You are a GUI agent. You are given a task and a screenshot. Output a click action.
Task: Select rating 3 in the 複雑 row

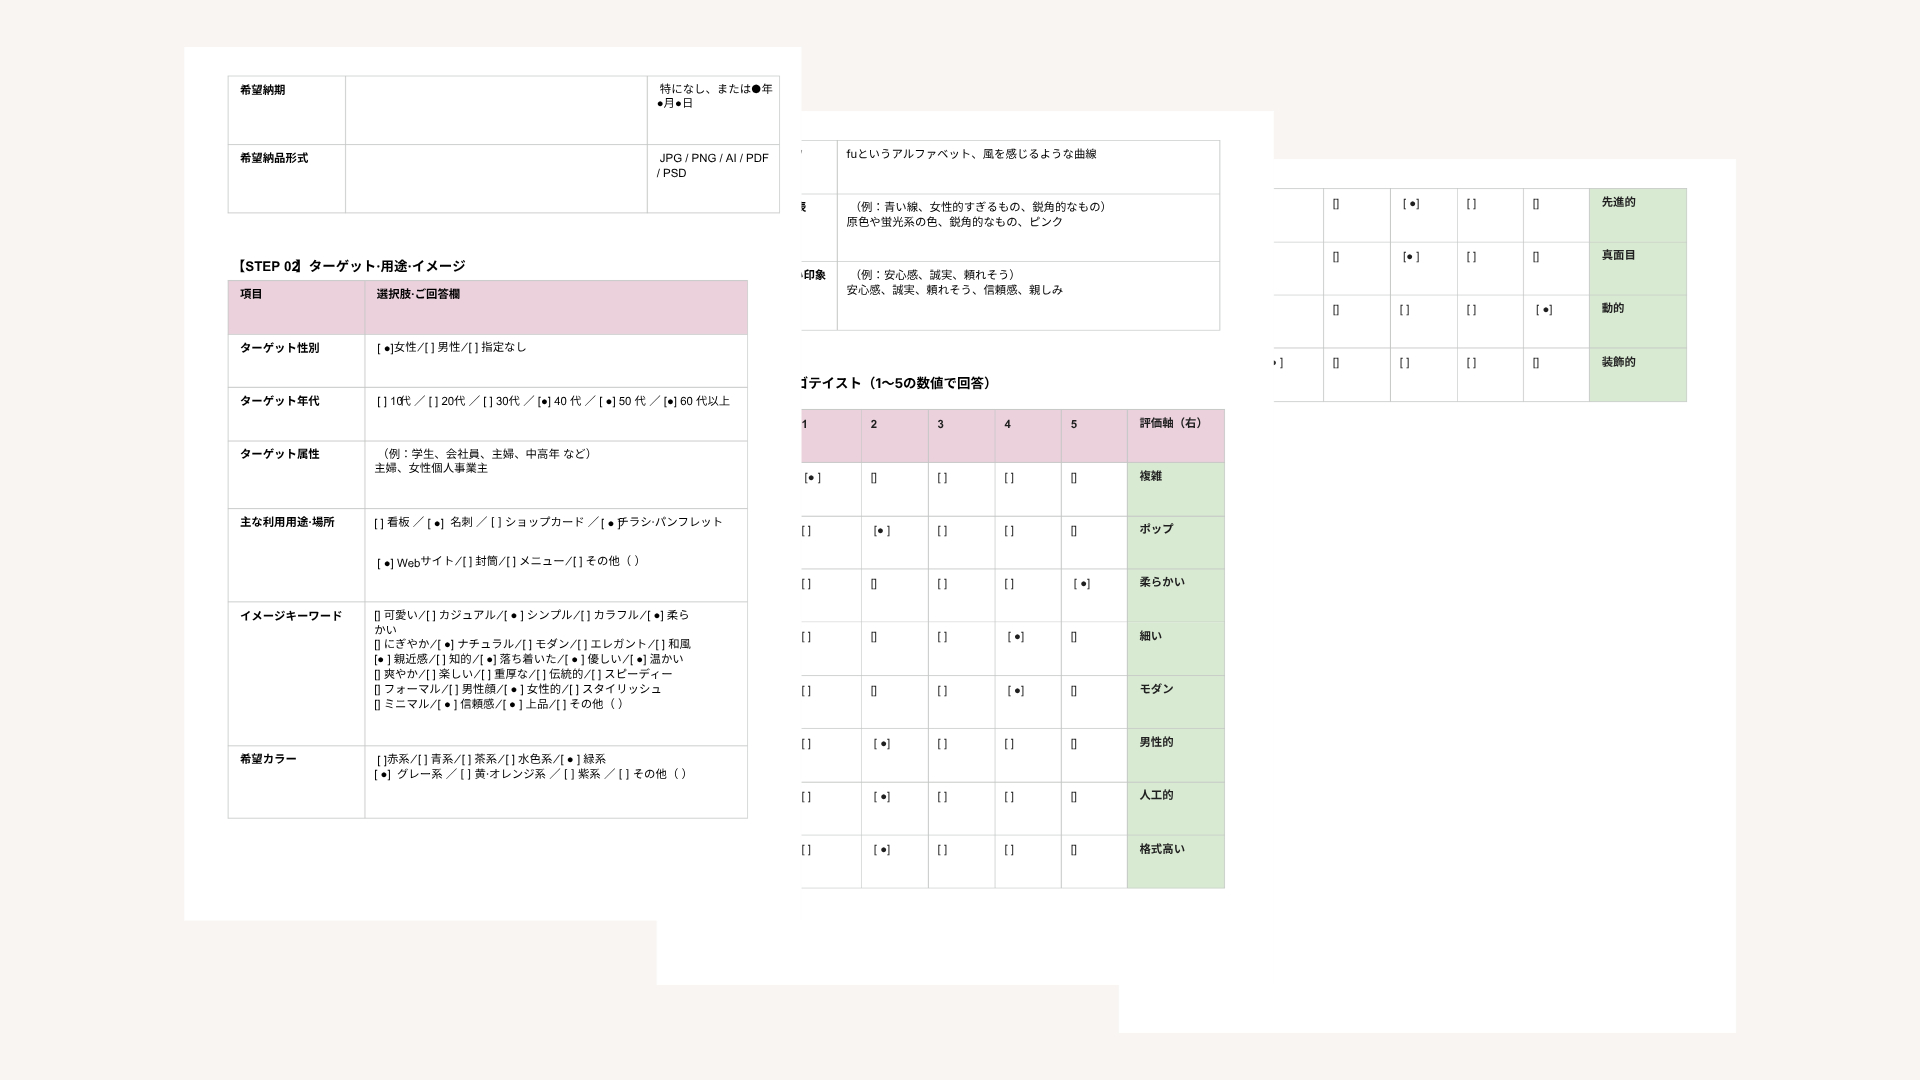pyautogui.click(x=942, y=478)
